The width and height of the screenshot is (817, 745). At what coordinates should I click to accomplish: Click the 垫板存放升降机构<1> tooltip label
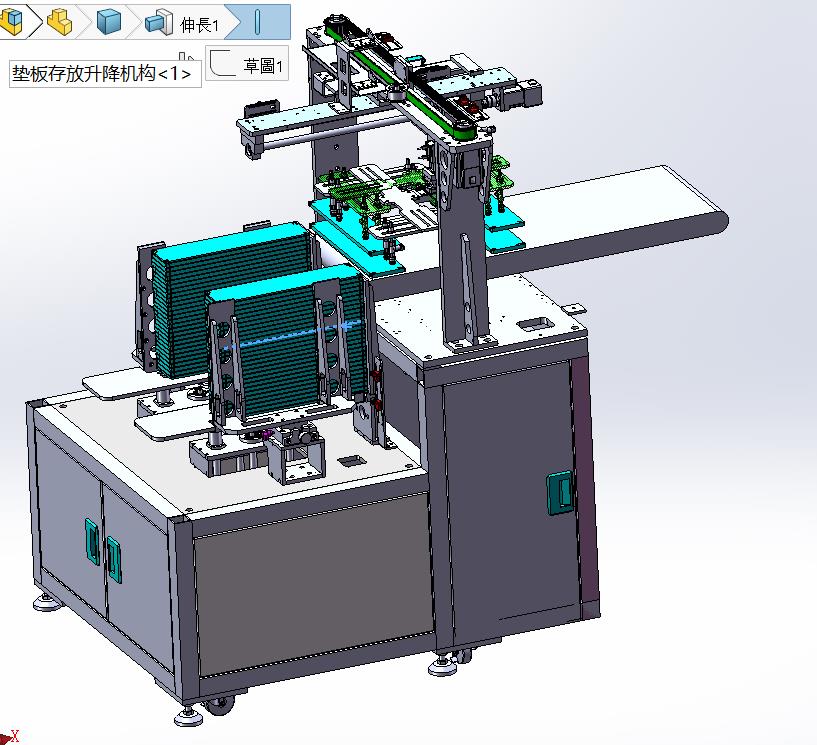point(105,74)
